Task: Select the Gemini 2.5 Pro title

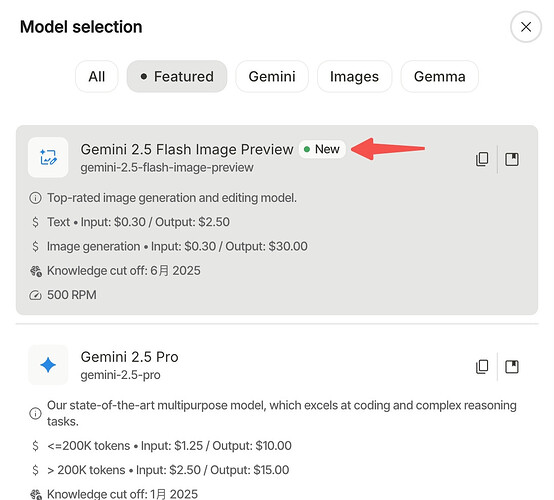Action: (129, 357)
